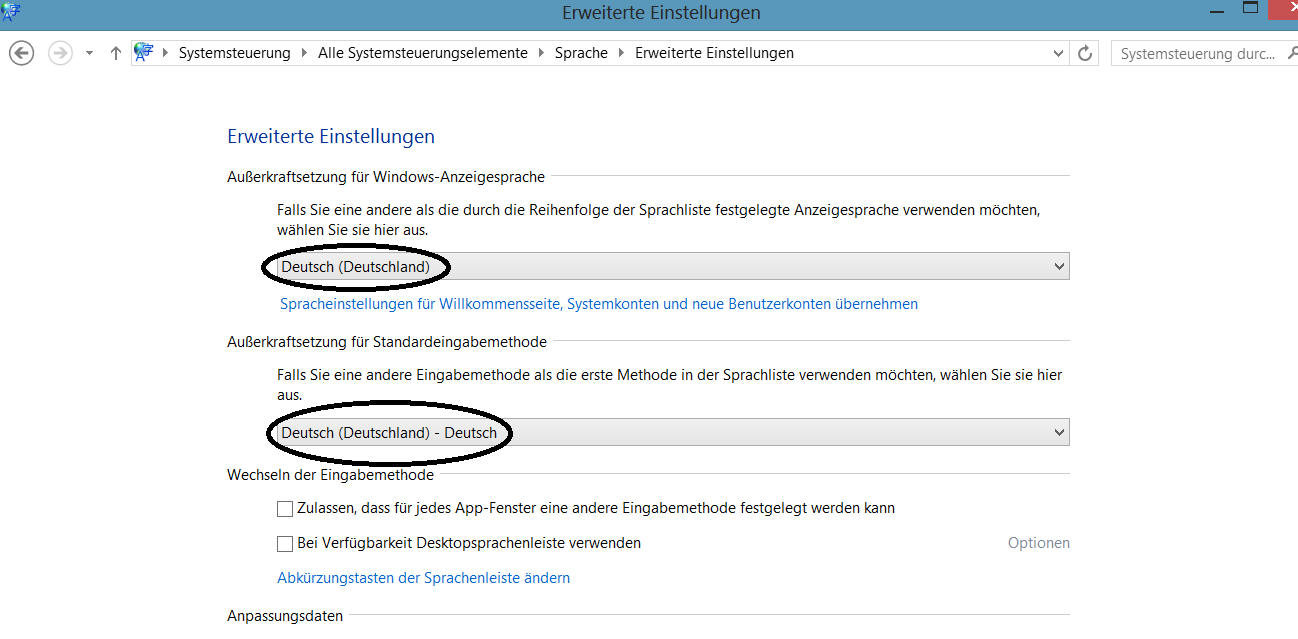Open address bar history dropdown
1298x639 pixels.
click(x=1060, y=53)
